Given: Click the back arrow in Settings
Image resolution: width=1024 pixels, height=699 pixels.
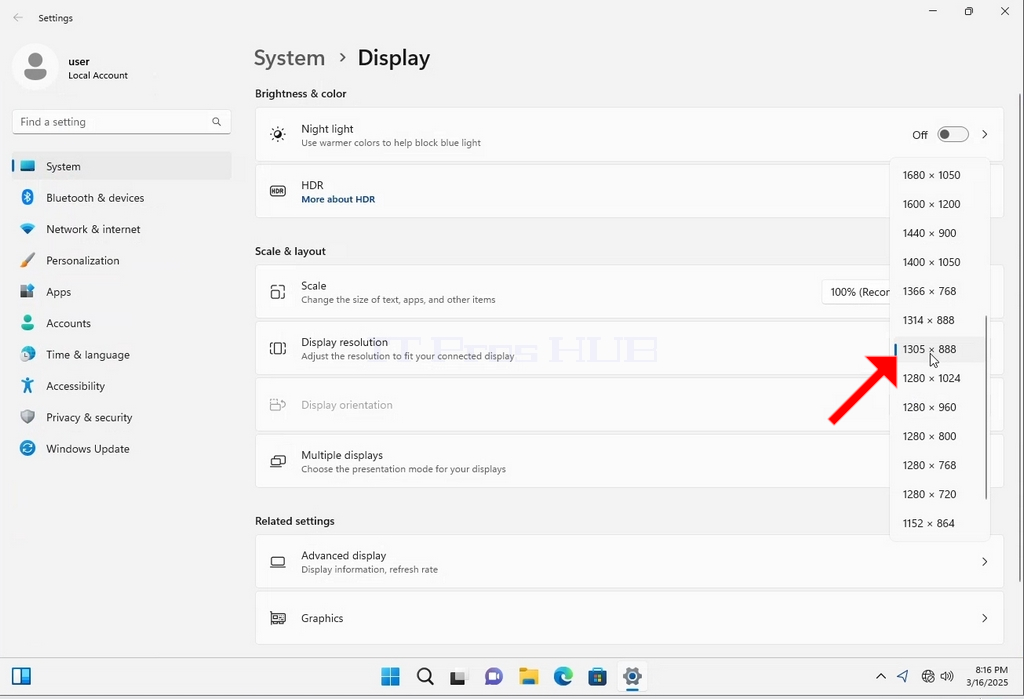Looking at the screenshot, I should click(18, 18).
